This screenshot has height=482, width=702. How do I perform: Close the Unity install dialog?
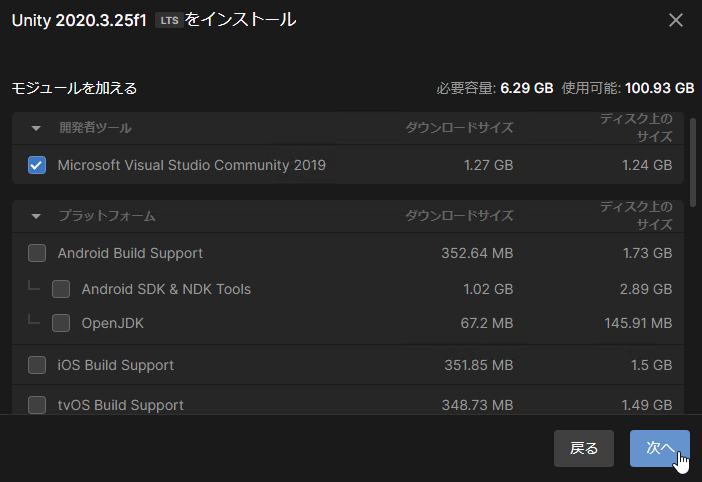click(676, 20)
